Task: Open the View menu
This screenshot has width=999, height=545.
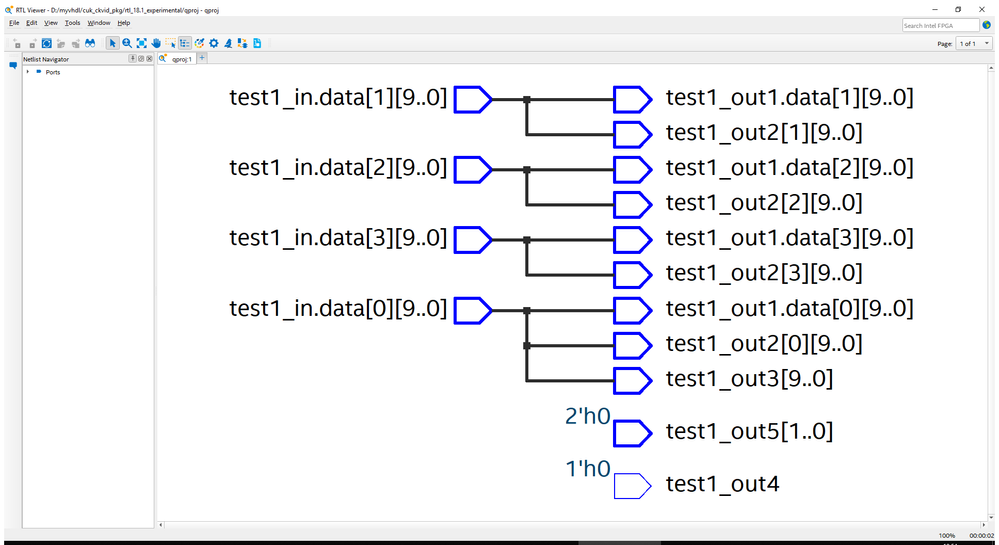Action: pos(51,22)
